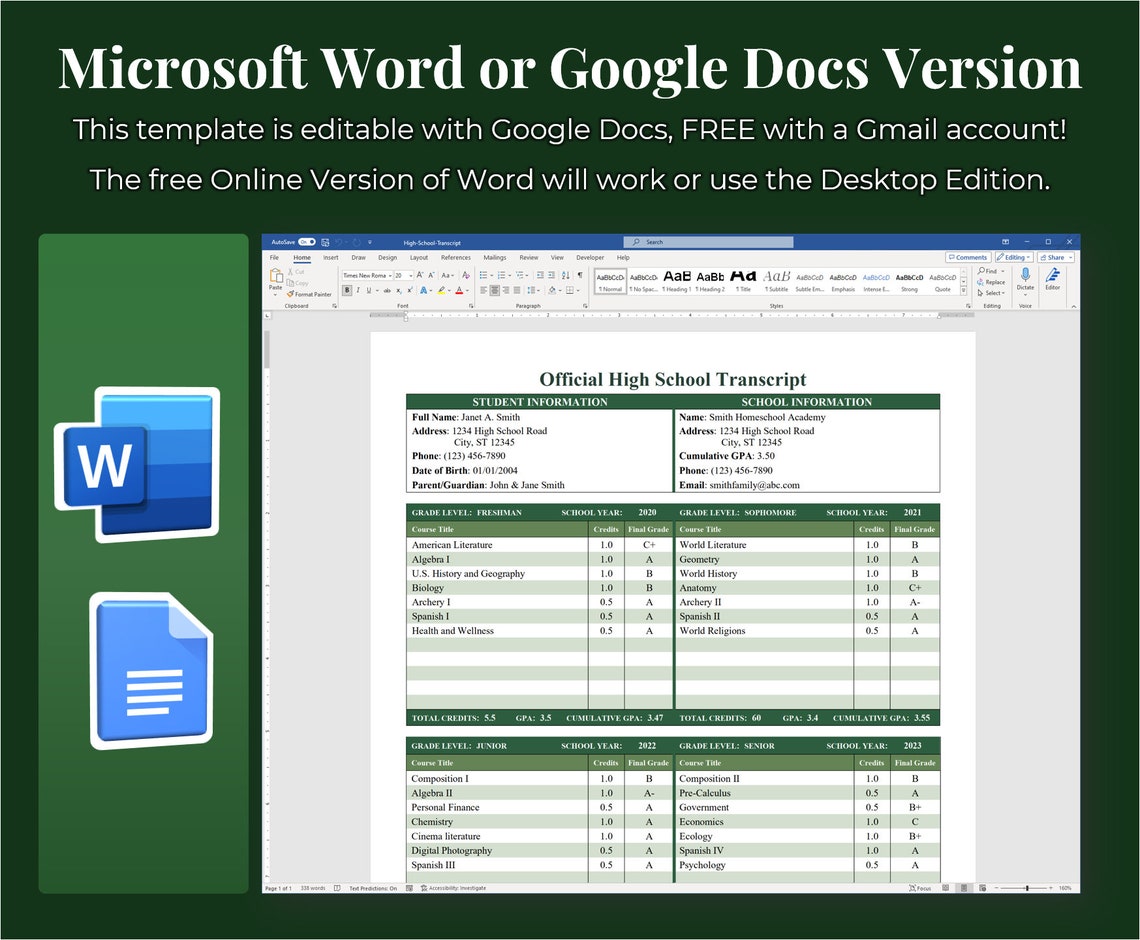
Task: Enable Focus mode from the status bar
Action: click(x=919, y=885)
